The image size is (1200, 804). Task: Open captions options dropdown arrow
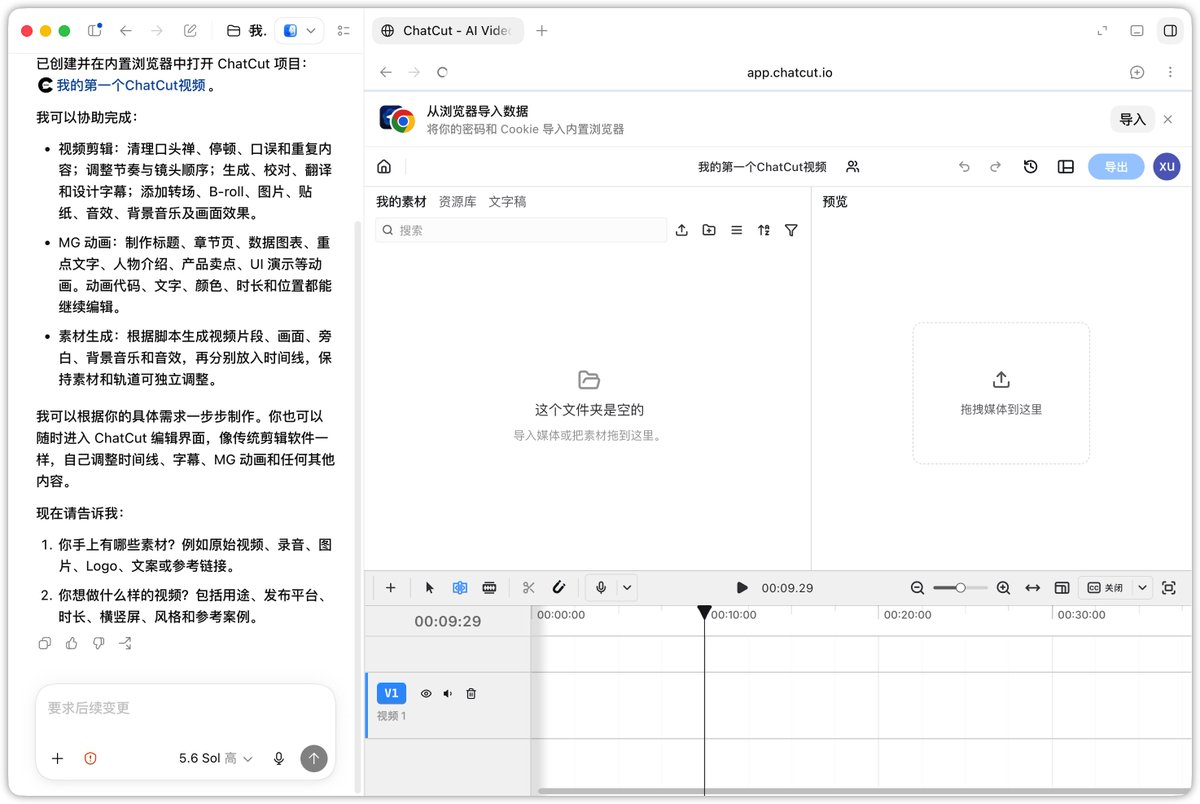click(x=1142, y=588)
